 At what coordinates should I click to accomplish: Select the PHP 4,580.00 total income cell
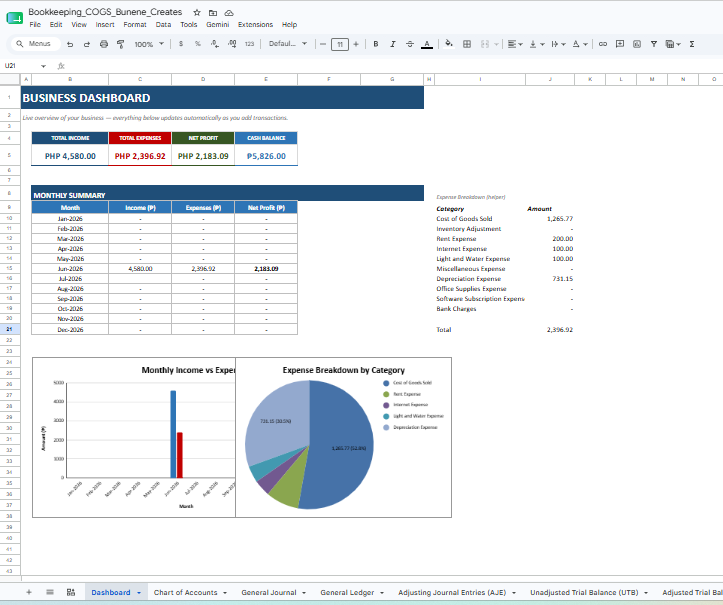tap(70, 156)
